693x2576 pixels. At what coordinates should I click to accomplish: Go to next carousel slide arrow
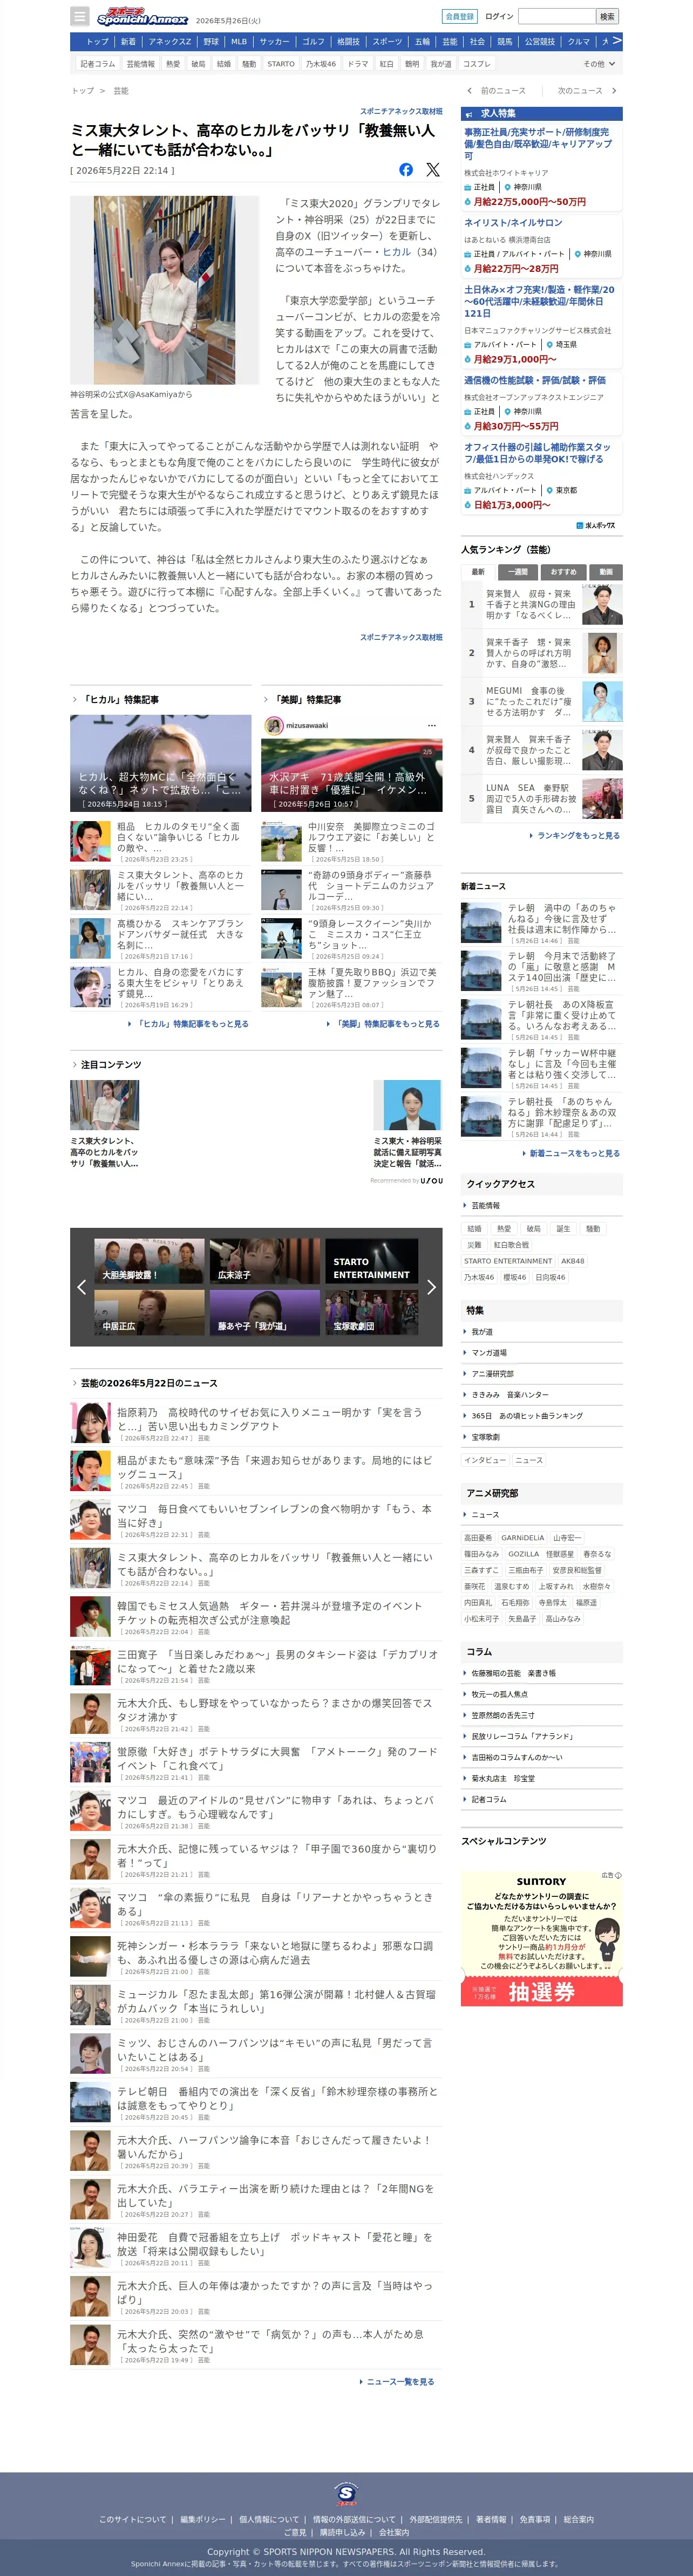(431, 1287)
